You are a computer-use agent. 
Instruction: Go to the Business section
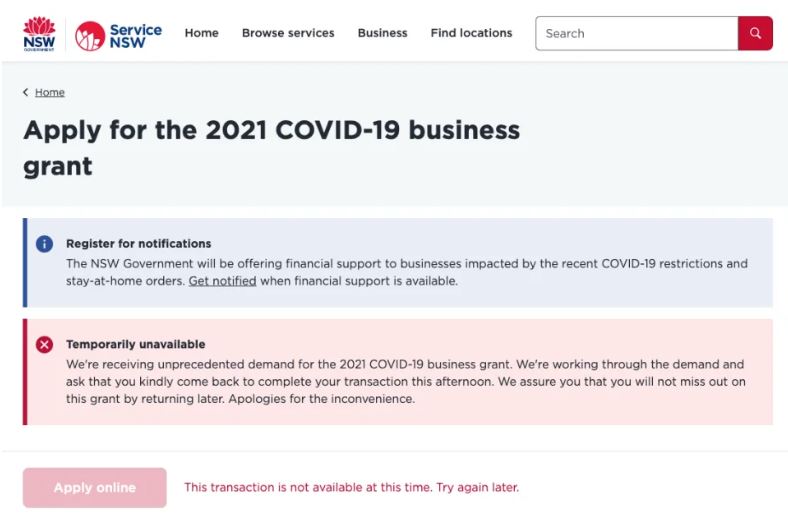click(382, 33)
